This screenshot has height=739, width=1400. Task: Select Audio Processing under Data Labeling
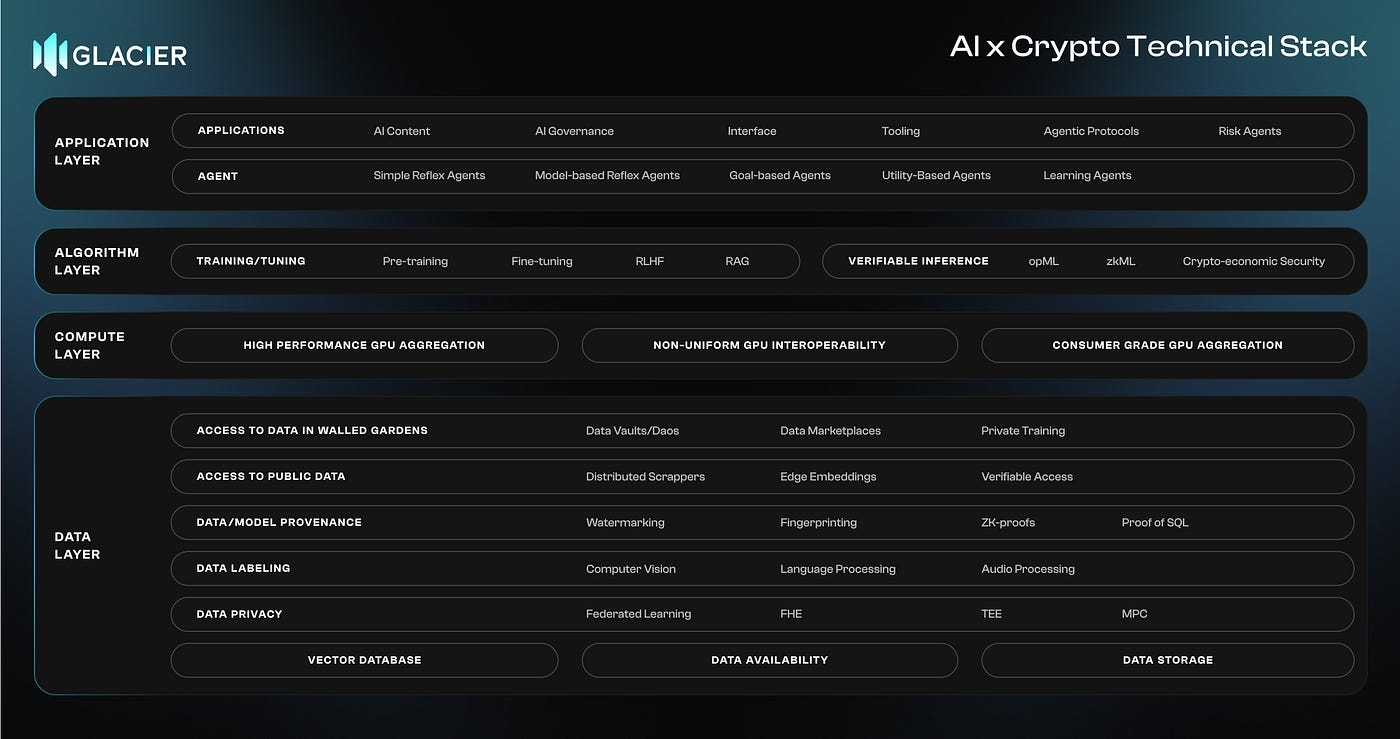pos(1028,569)
